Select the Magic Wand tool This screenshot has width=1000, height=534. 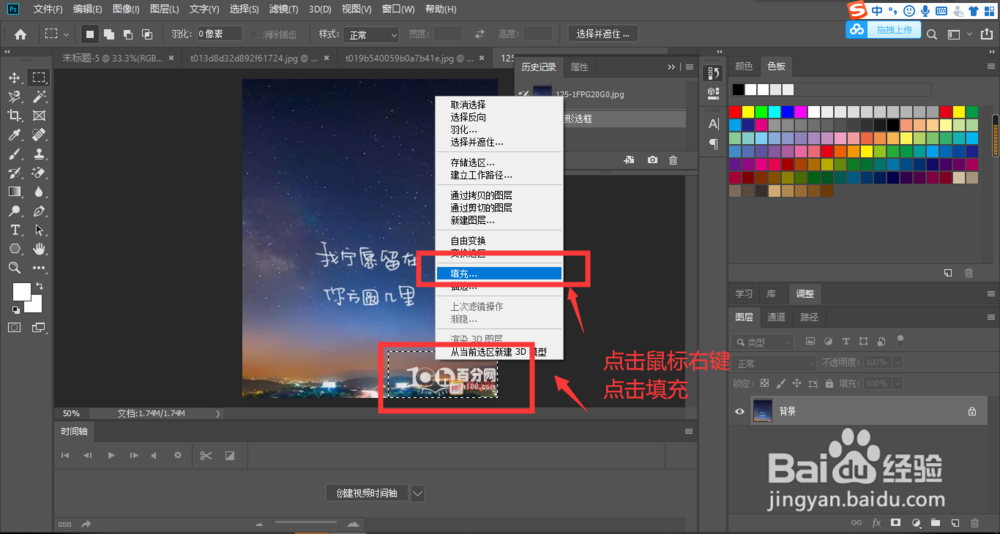click(x=39, y=97)
